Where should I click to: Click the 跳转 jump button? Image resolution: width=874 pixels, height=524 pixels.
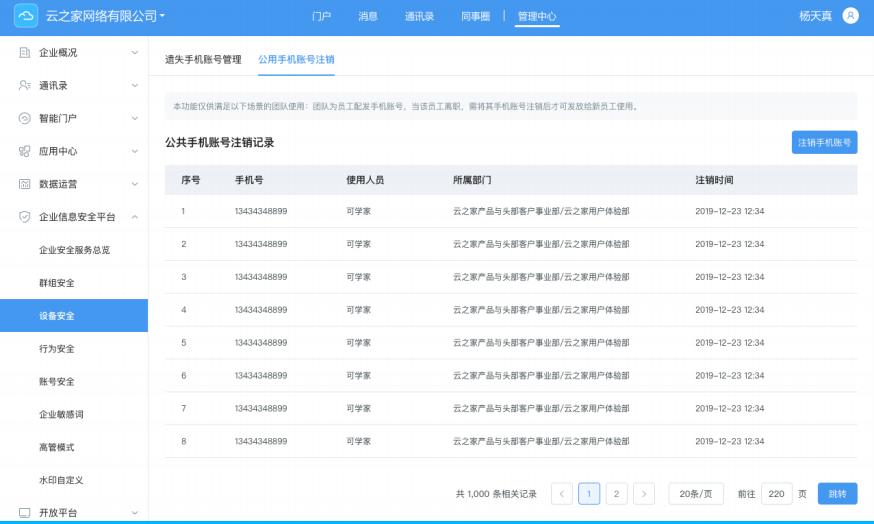pos(837,494)
